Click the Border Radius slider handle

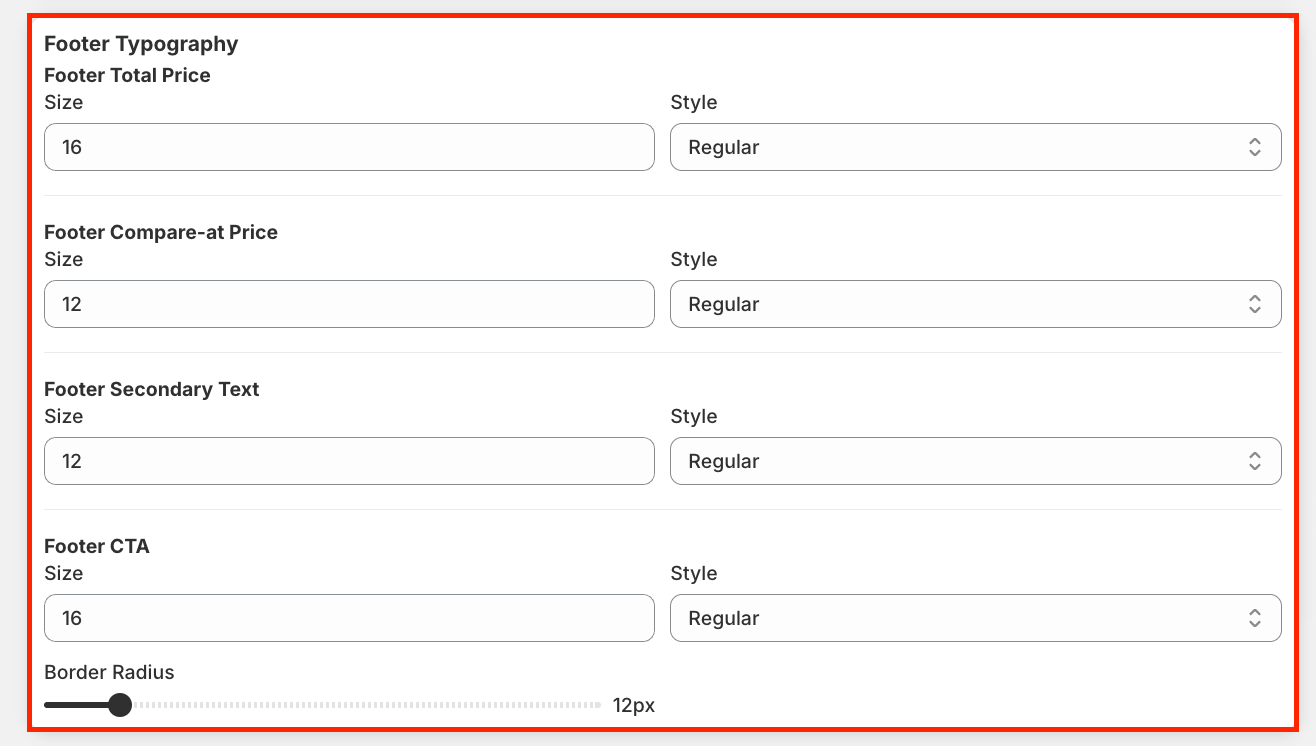[120, 705]
